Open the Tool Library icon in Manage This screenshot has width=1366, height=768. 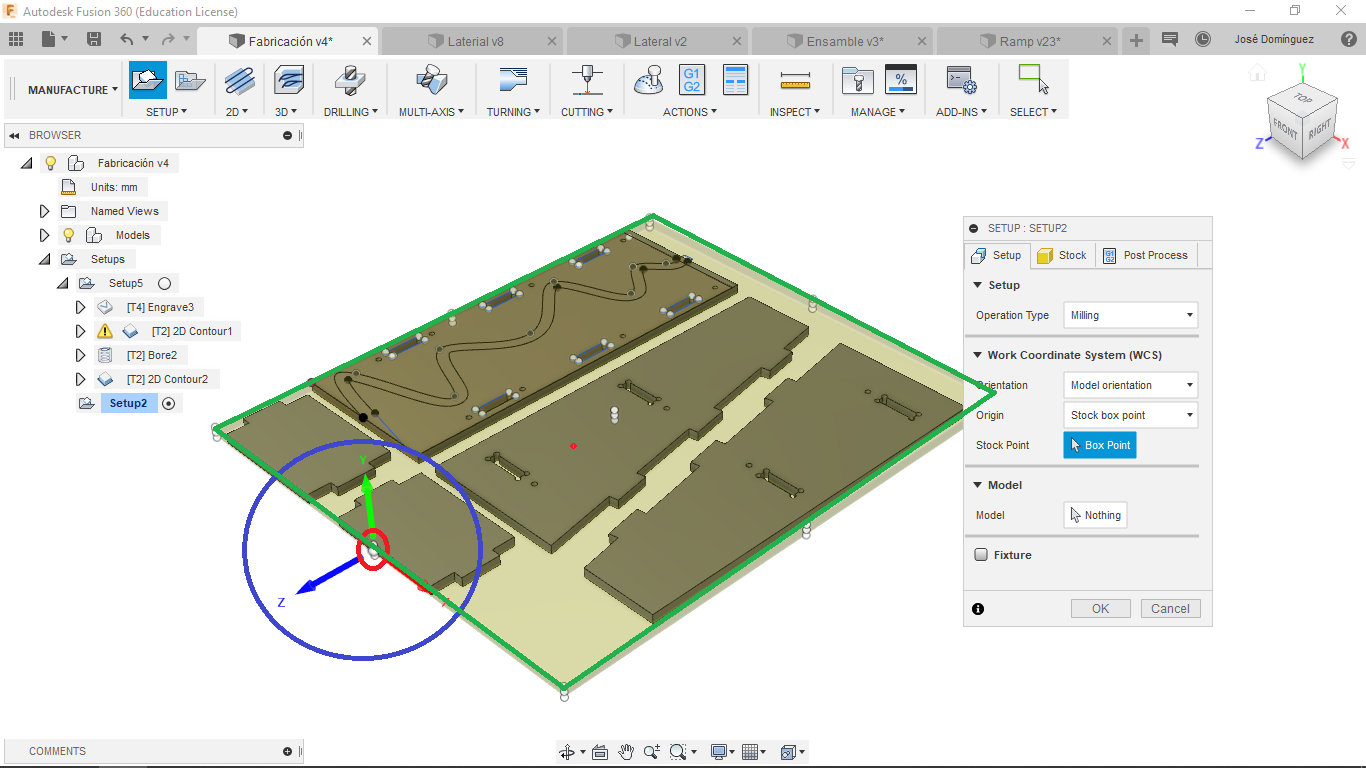(x=857, y=80)
